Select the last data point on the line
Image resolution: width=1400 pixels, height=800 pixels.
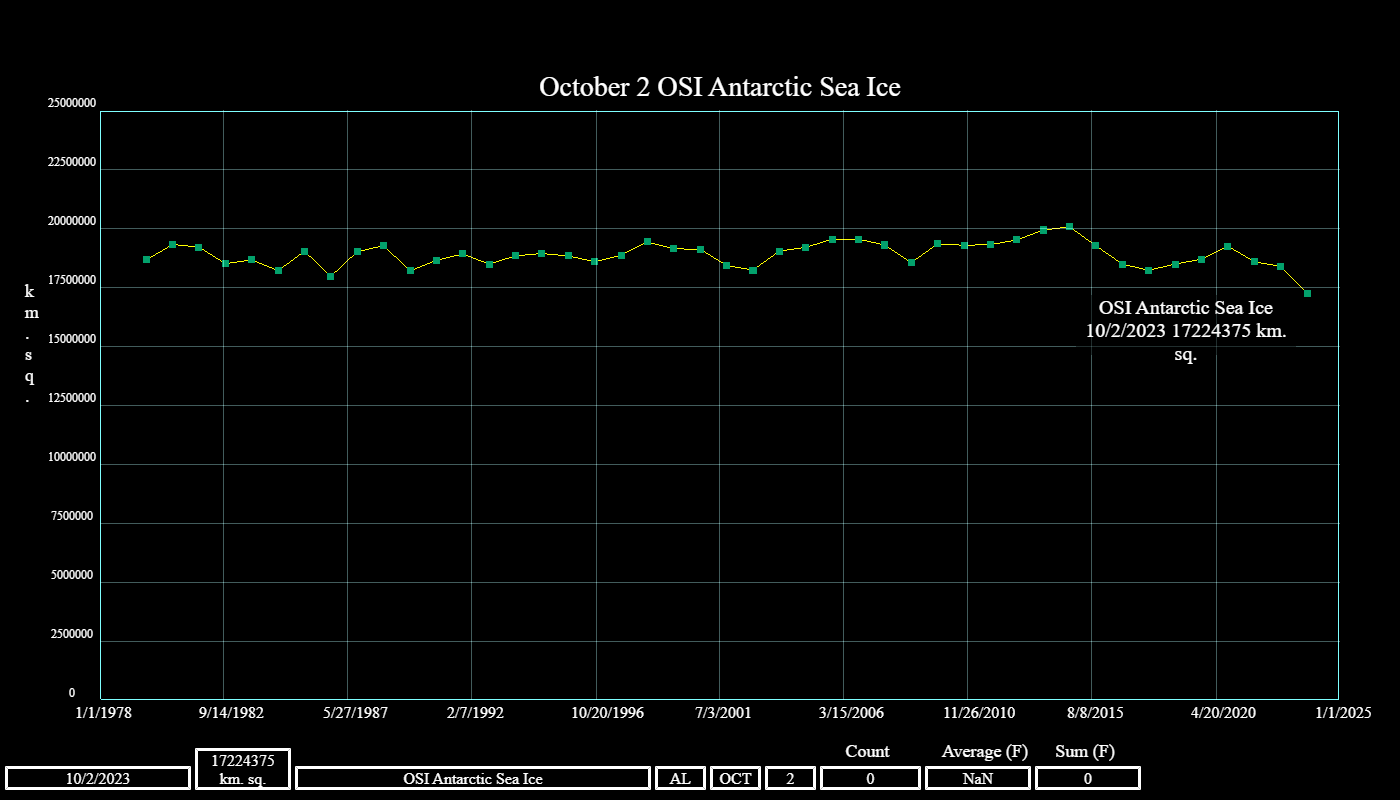[1307, 293]
